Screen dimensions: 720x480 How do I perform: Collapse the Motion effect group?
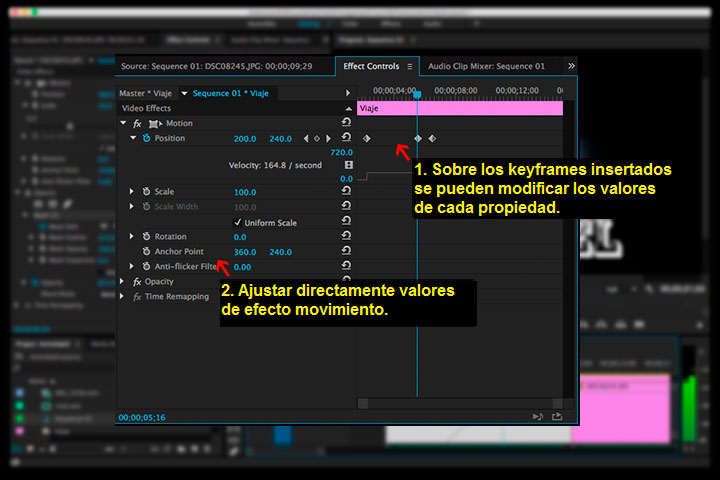(123, 123)
